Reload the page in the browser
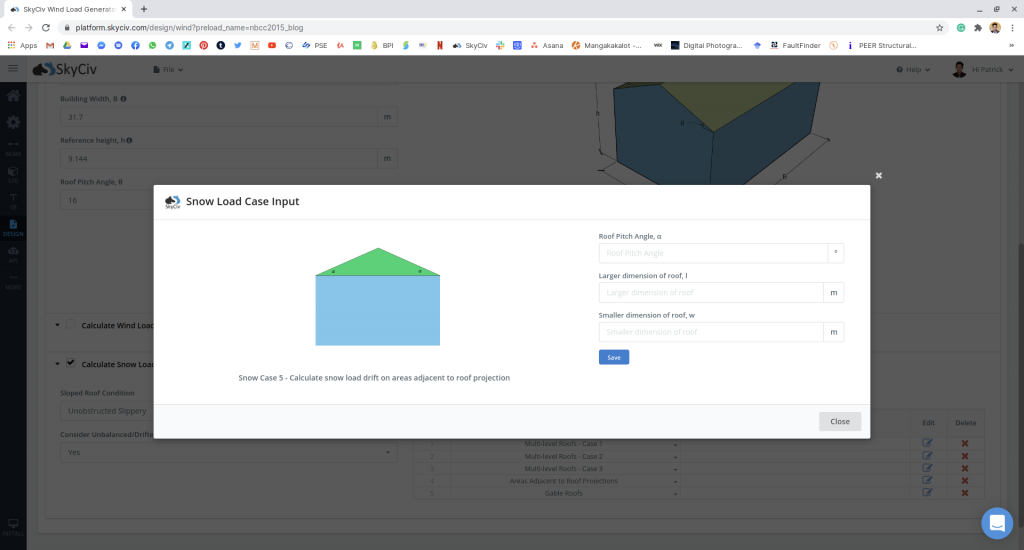The height and width of the screenshot is (550, 1024). click(46, 27)
